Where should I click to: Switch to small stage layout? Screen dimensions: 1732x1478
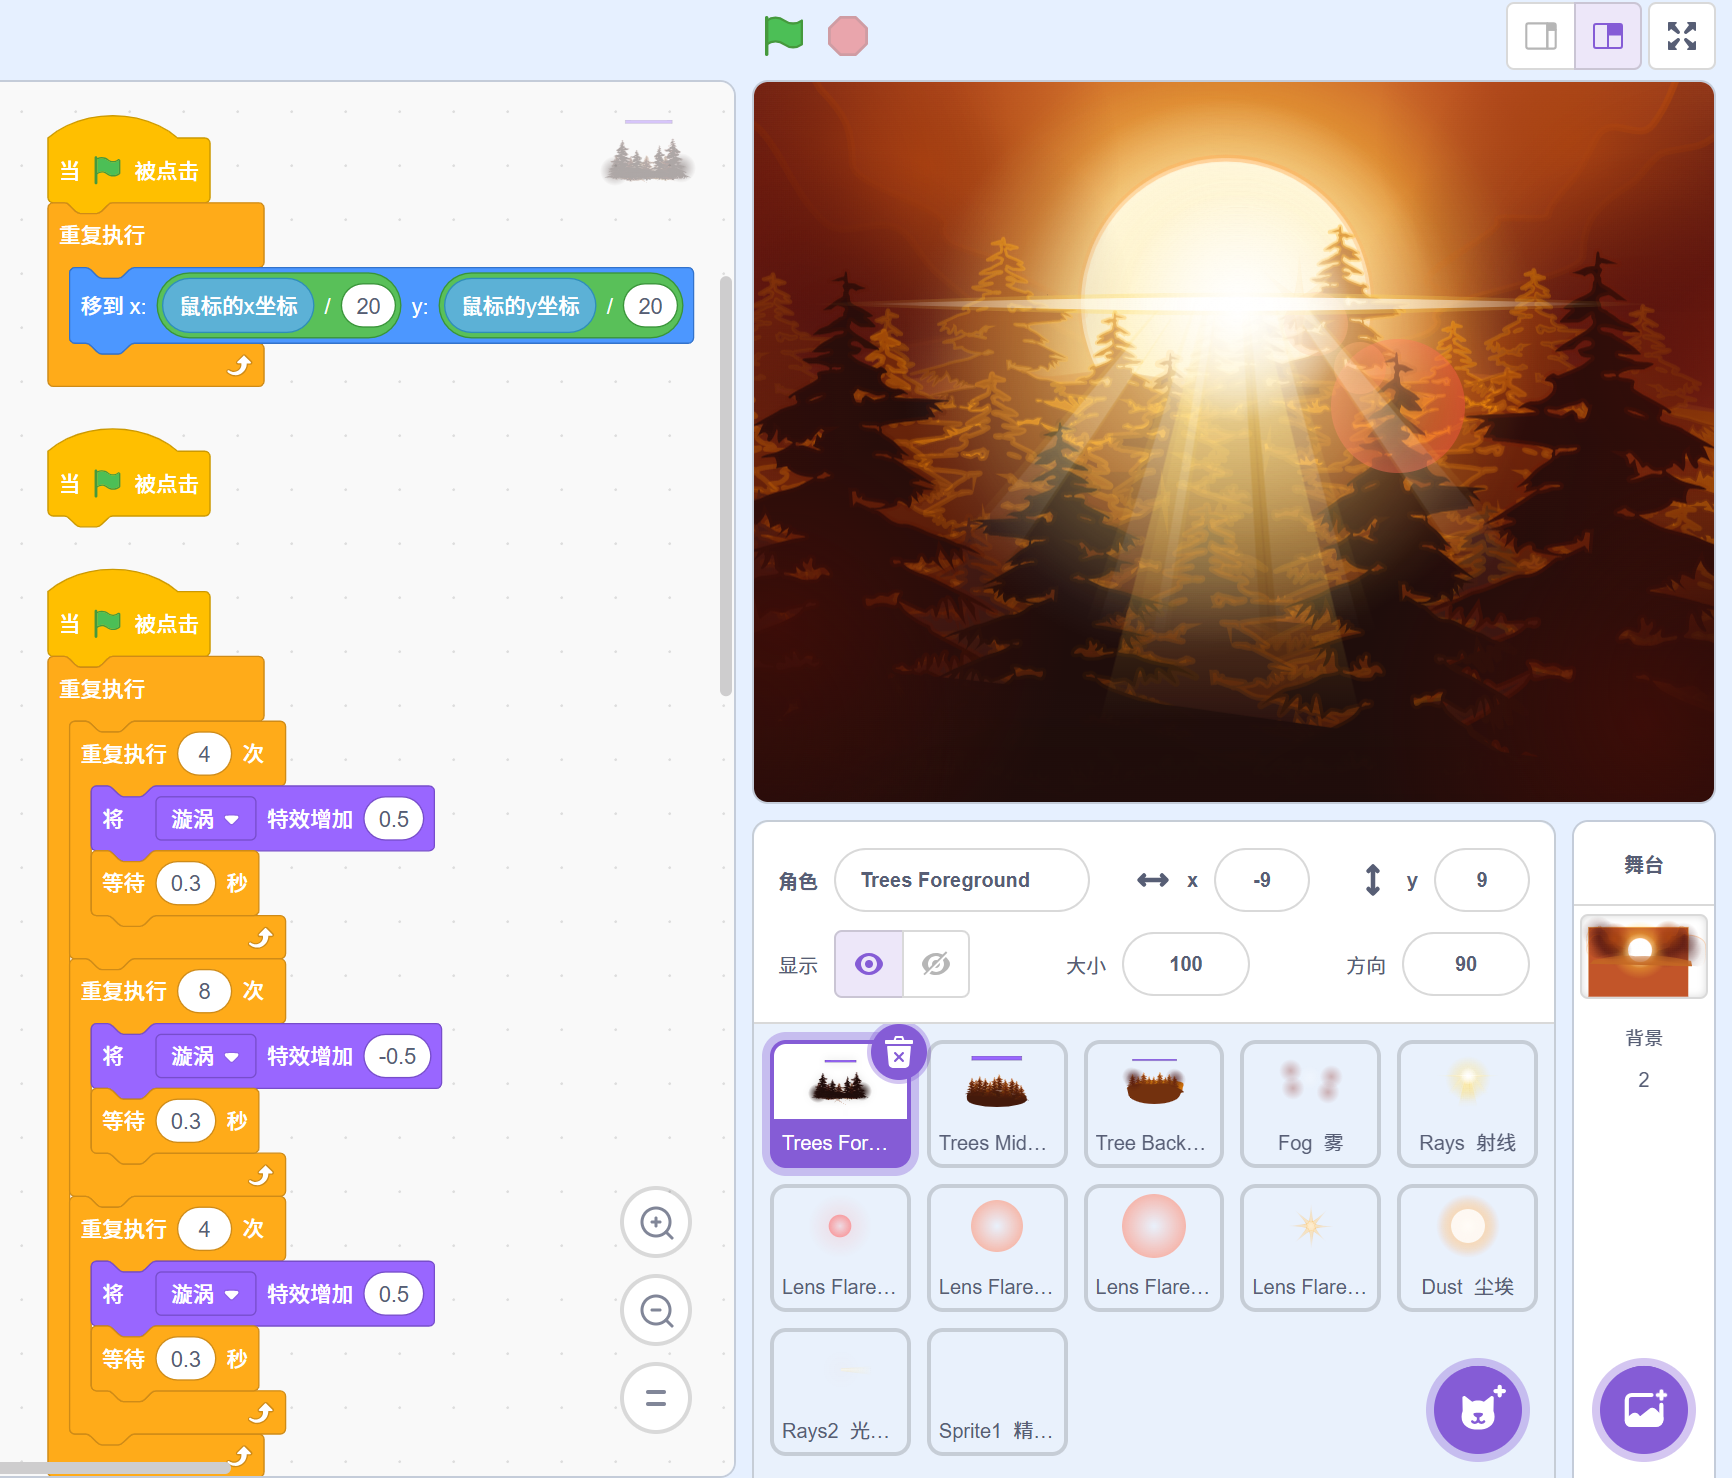point(1541,36)
